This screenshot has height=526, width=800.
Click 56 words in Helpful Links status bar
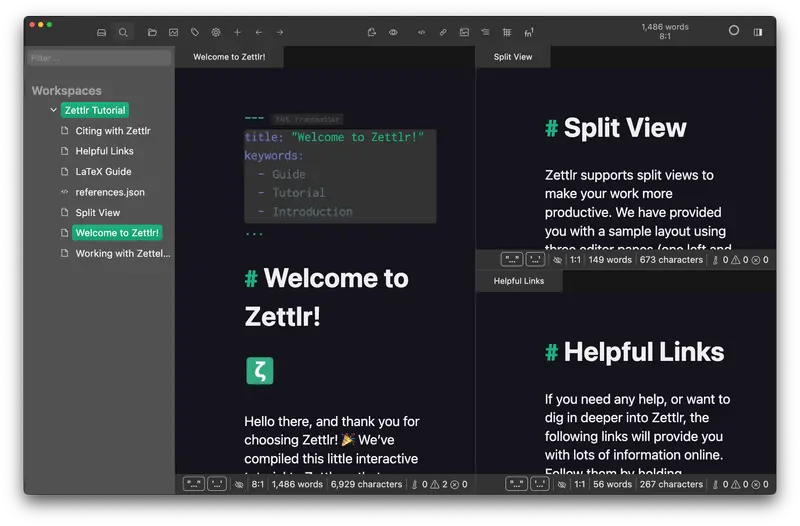pyautogui.click(x=612, y=484)
